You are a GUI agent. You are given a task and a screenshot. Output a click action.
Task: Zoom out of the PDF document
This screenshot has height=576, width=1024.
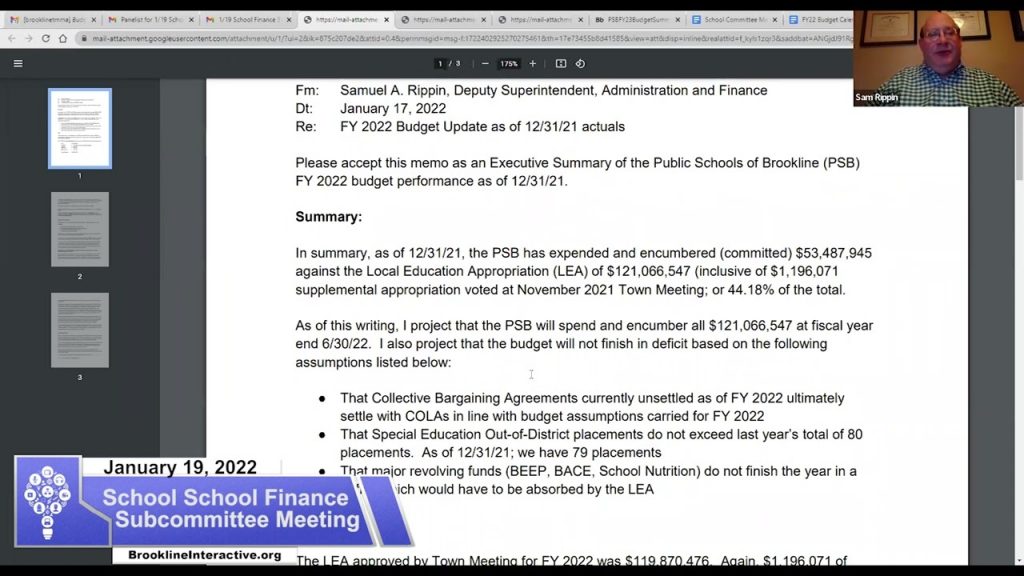[x=485, y=63]
